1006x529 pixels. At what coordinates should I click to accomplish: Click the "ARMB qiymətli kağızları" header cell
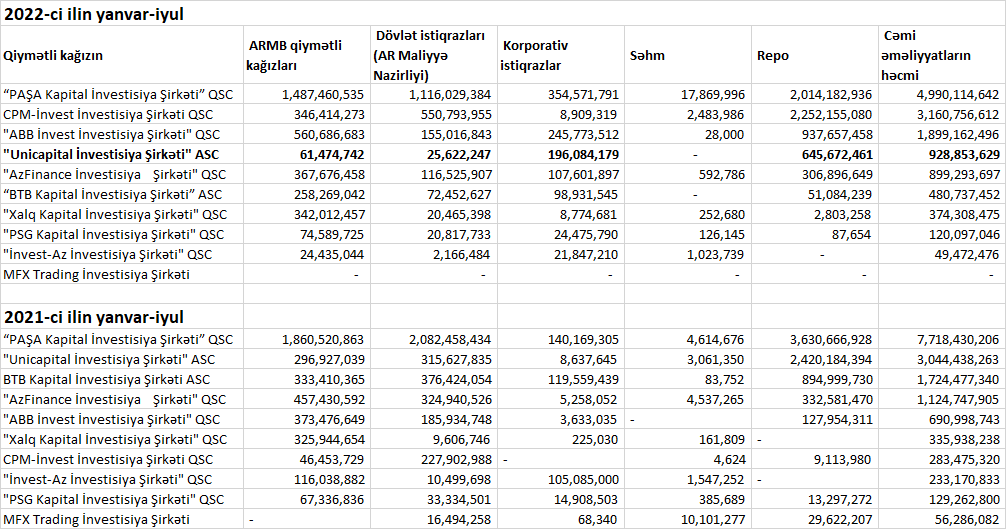coord(307,55)
